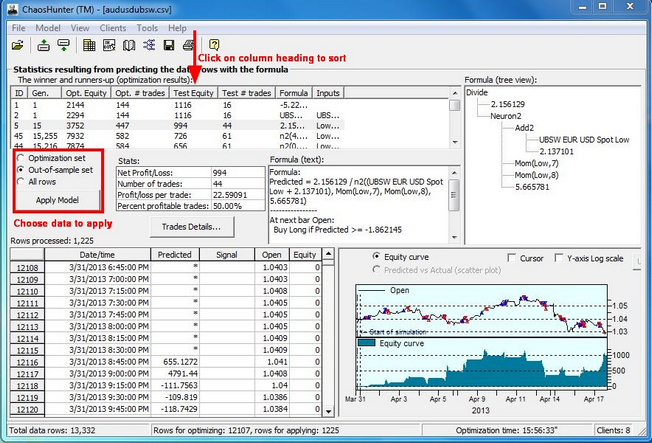652x443 pixels.
Task: Select the Neuron2 node in formula tree
Action: (x=506, y=116)
